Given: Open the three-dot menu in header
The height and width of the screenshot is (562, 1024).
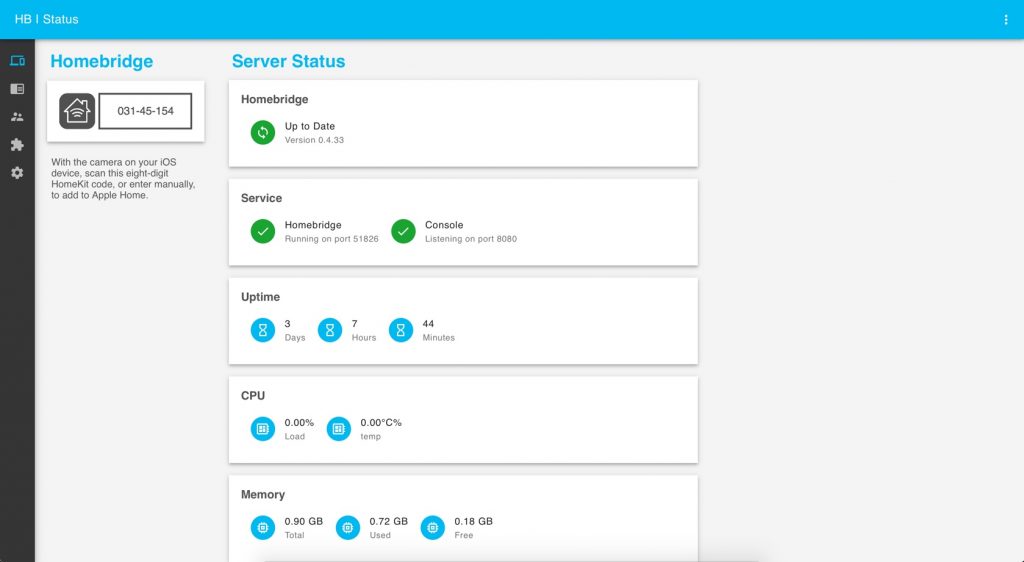Looking at the screenshot, I should click(1006, 20).
